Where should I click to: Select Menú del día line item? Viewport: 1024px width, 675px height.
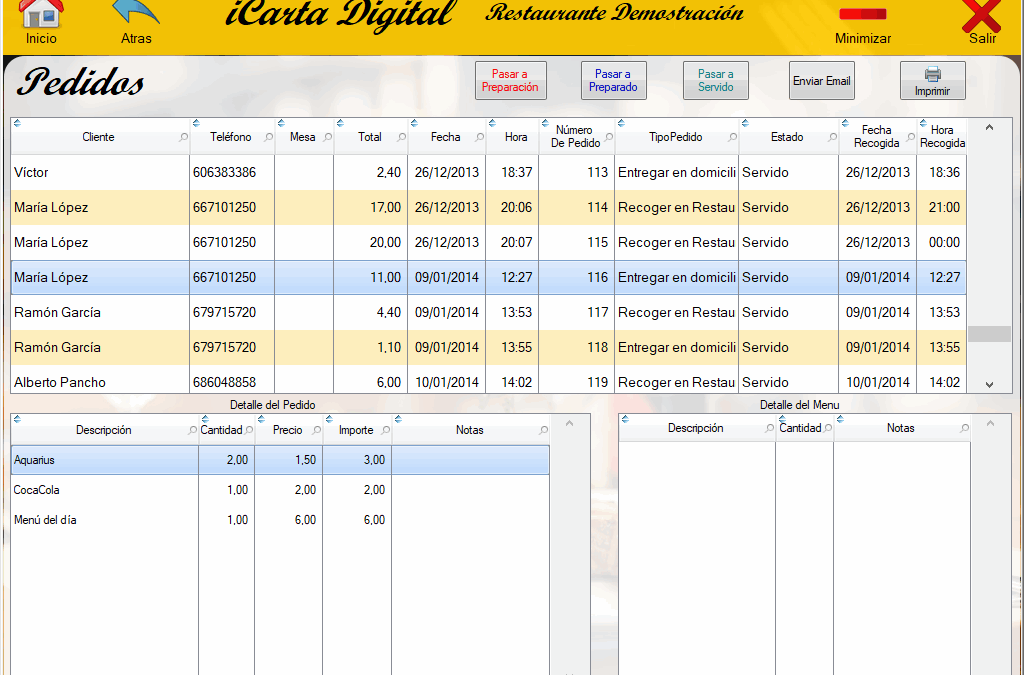pyautogui.click(x=280, y=520)
